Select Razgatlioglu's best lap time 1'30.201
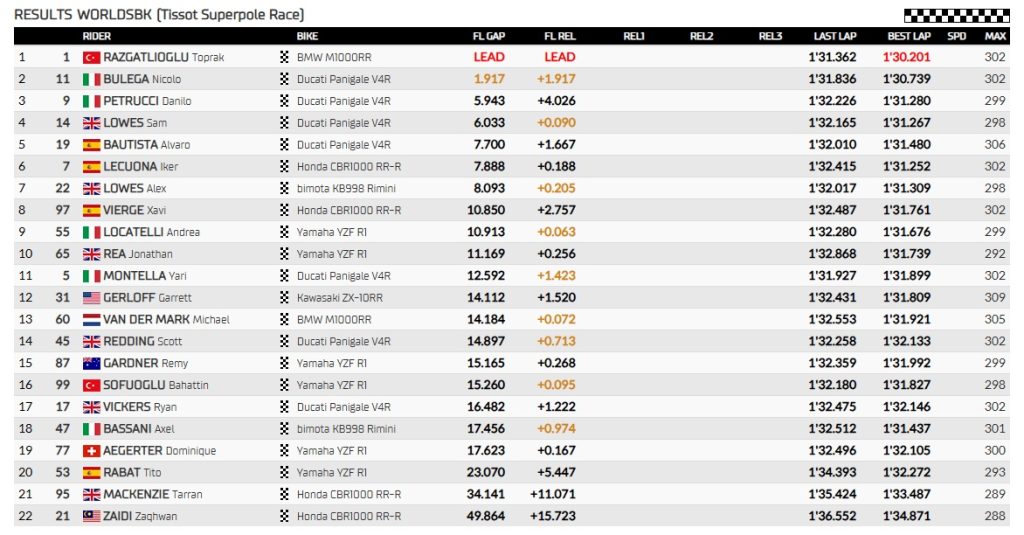 [906, 57]
